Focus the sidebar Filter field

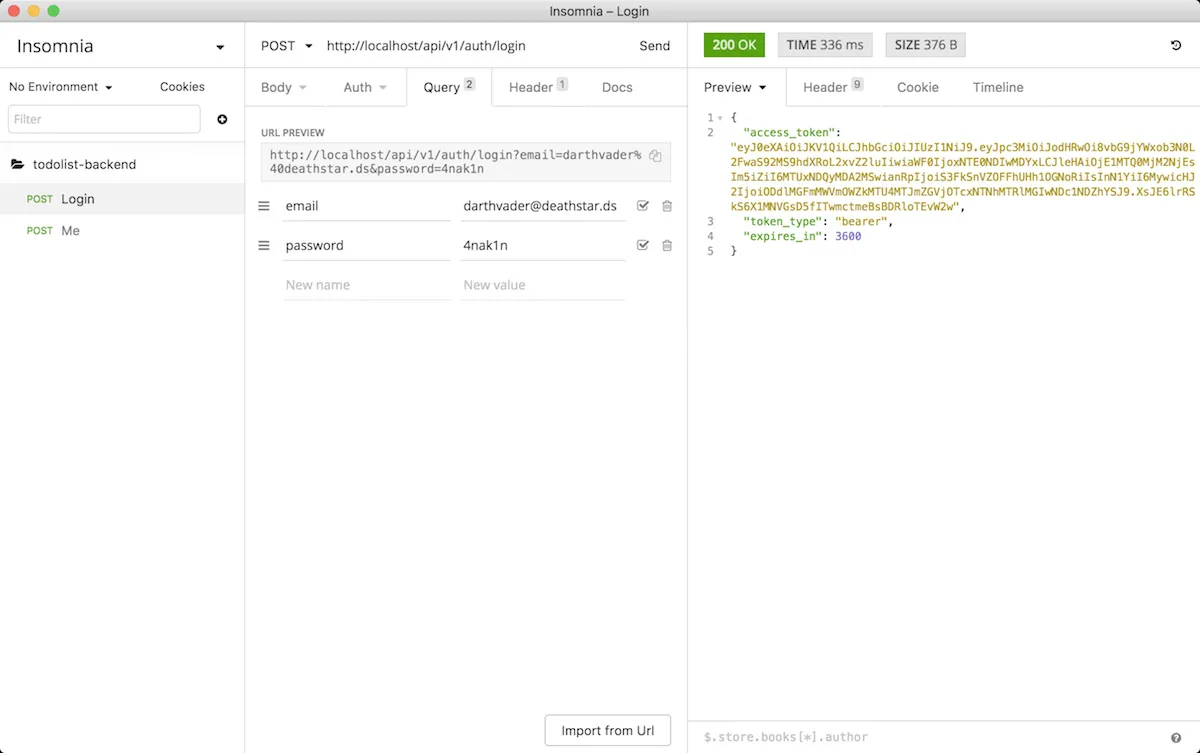click(x=104, y=119)
